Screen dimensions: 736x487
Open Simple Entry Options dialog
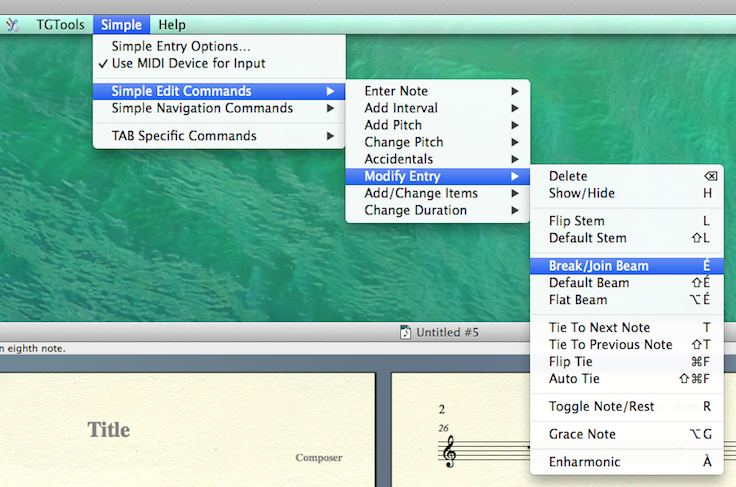(x=181, y=46)
